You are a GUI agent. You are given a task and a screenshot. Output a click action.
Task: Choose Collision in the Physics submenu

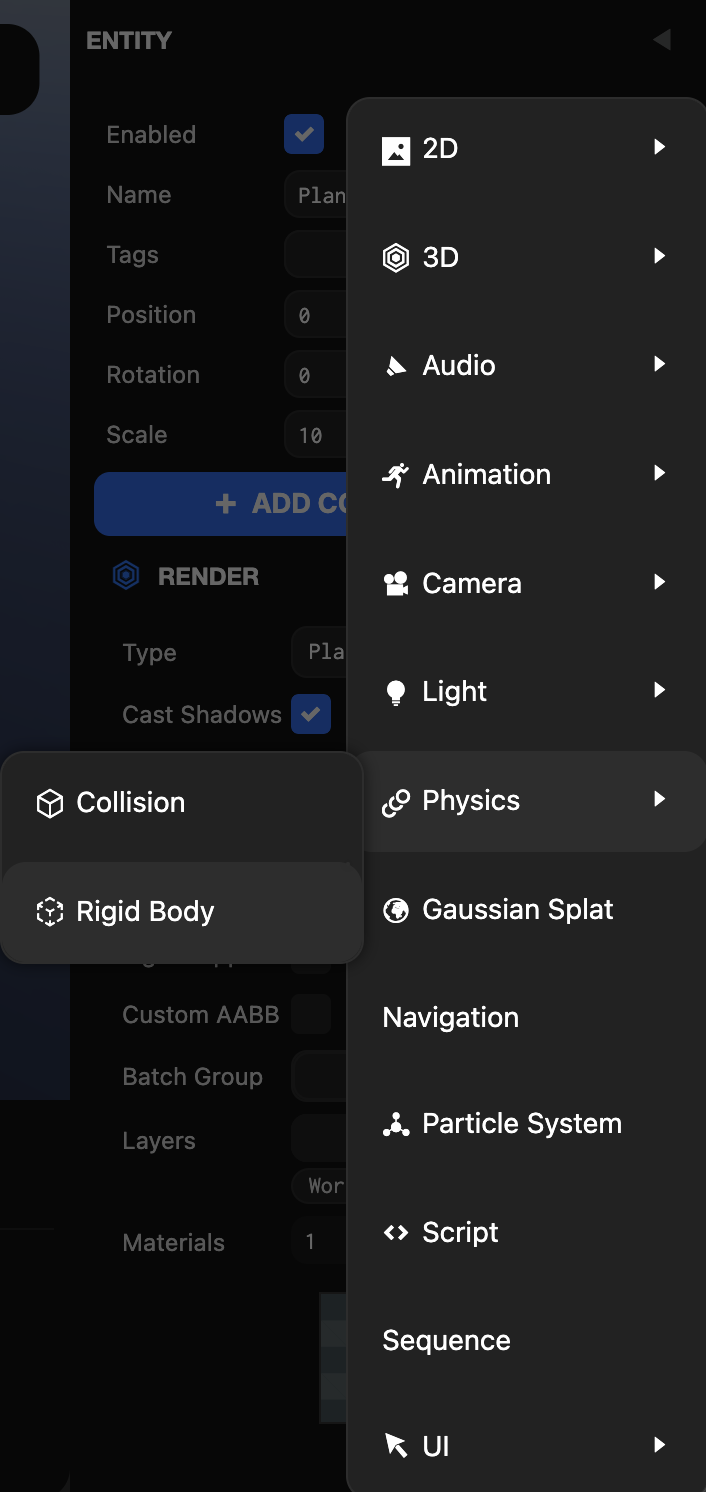pos(131,803)
